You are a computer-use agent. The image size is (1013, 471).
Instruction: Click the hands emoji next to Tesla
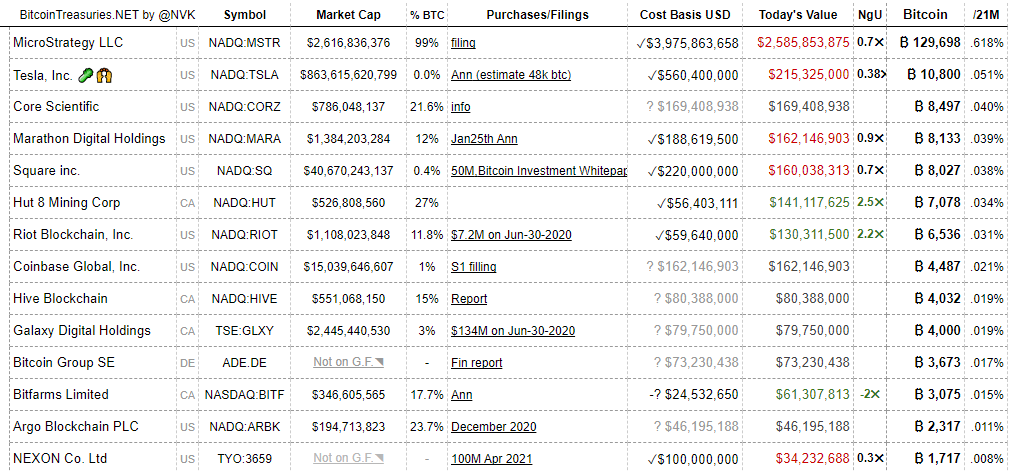pos(103,75)
